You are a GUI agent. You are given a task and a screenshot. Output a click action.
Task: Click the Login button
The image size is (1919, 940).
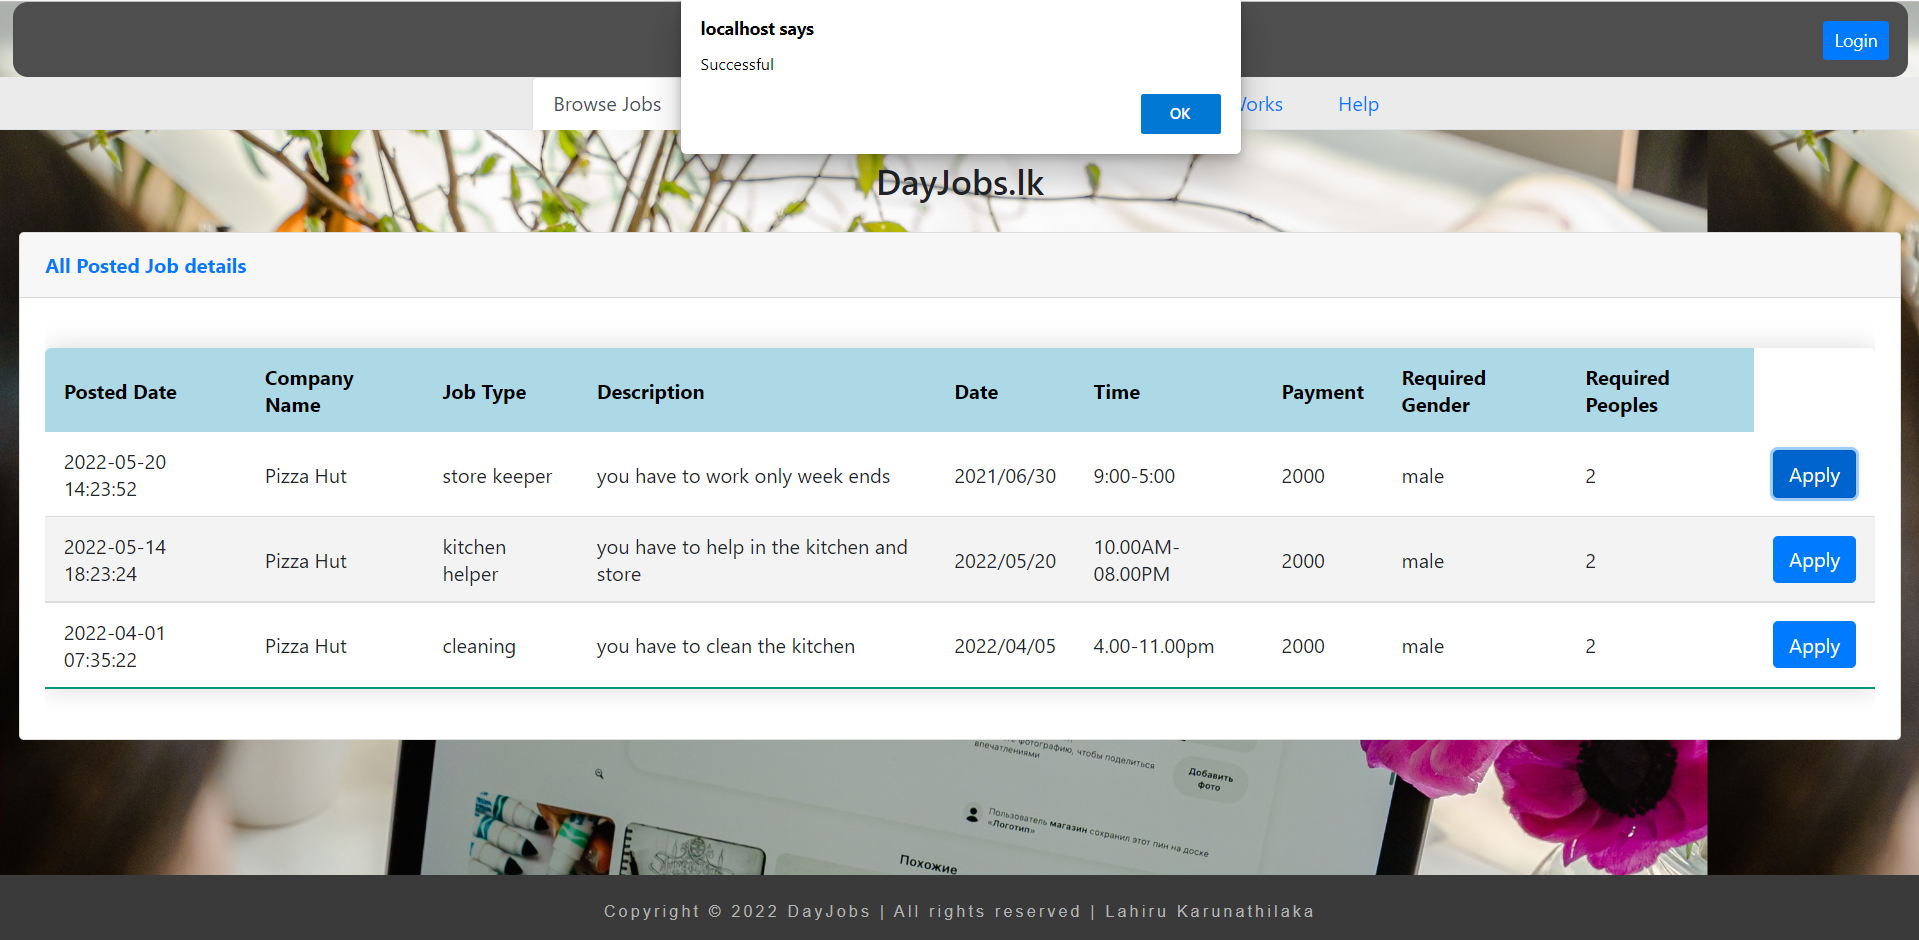[1855, 40]
